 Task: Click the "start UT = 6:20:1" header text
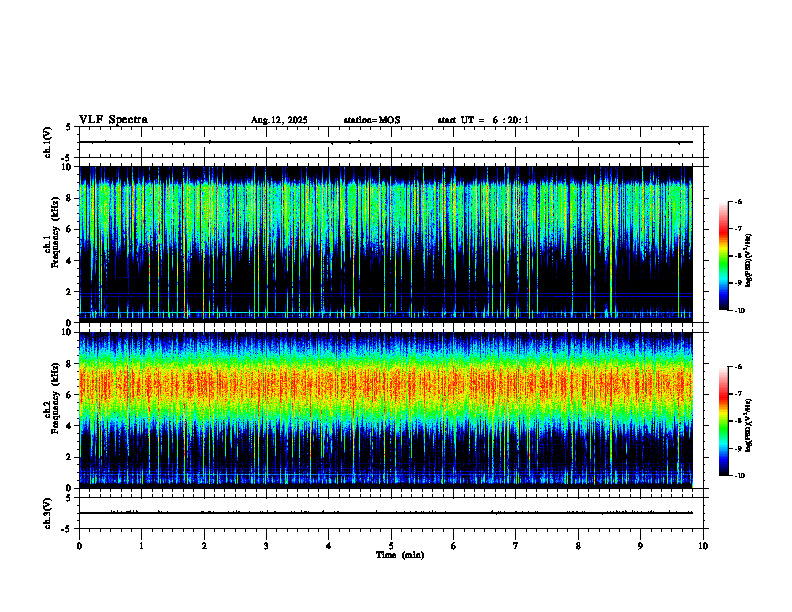(x=483, y=120)
